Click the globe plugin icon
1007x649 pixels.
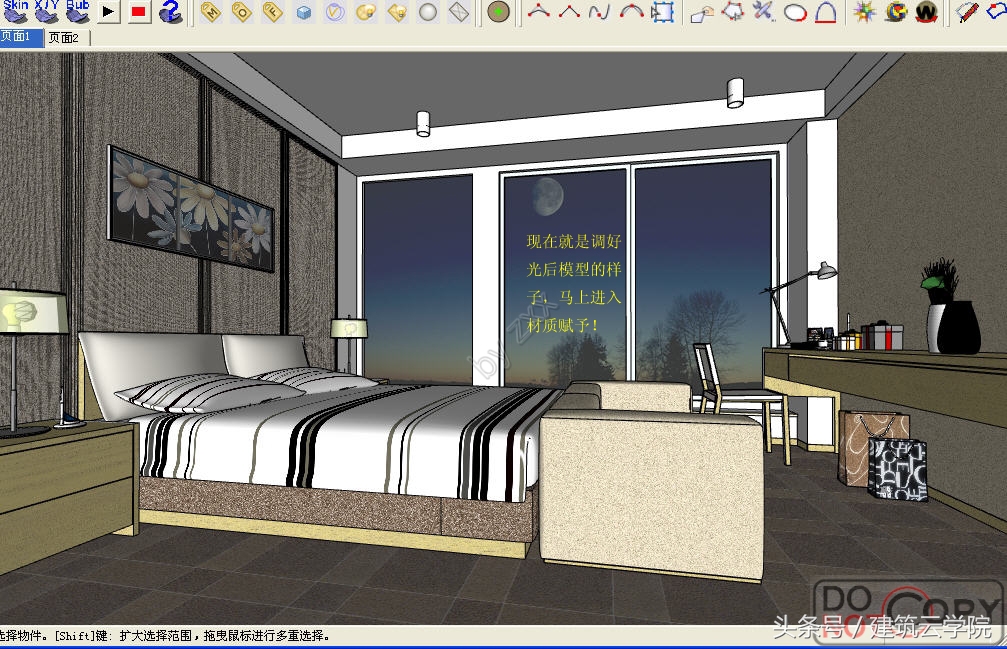pyautogui.click(x=894, y=13)
